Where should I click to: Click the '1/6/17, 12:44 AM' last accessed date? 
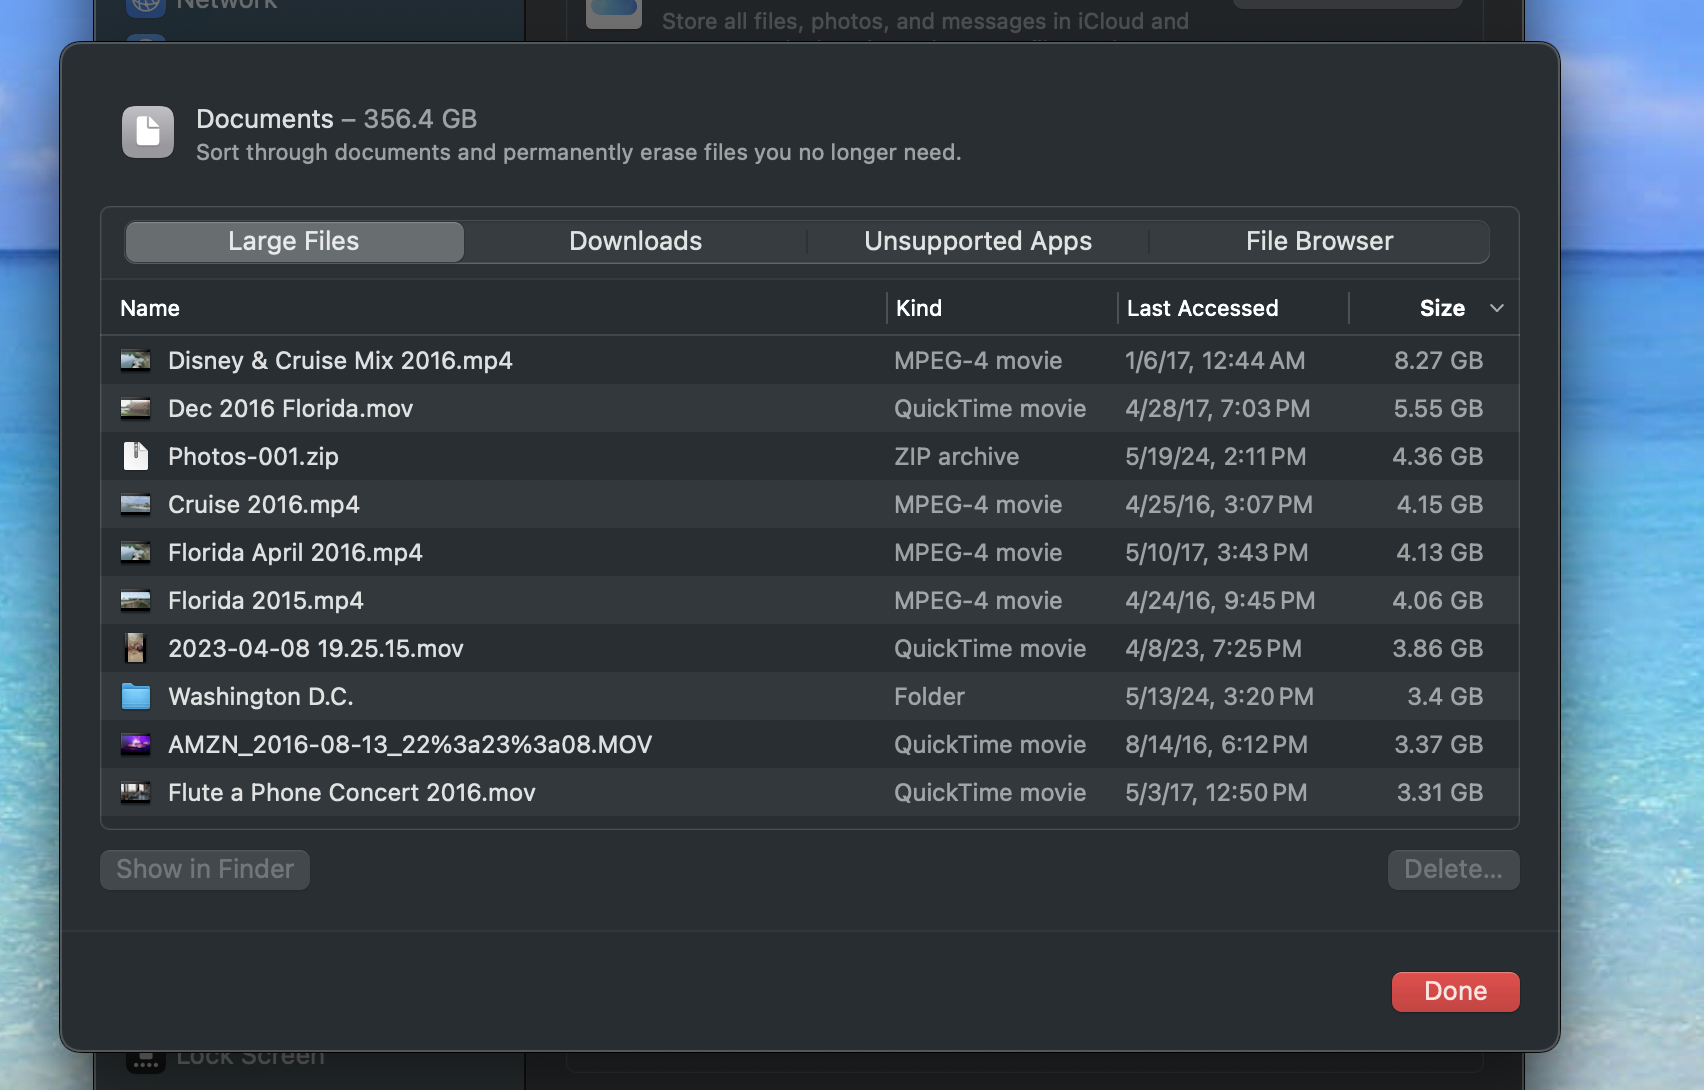pos(1215,360)
